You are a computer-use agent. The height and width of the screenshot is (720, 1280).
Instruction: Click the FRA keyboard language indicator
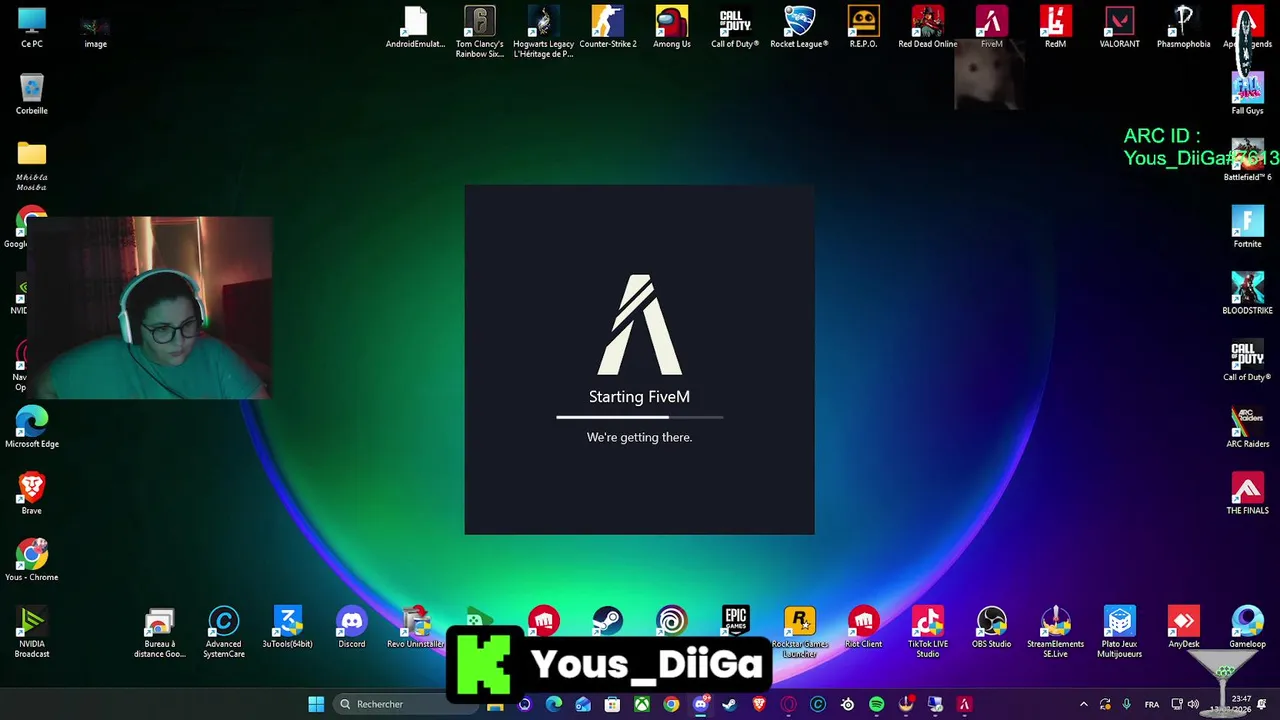1152,704
